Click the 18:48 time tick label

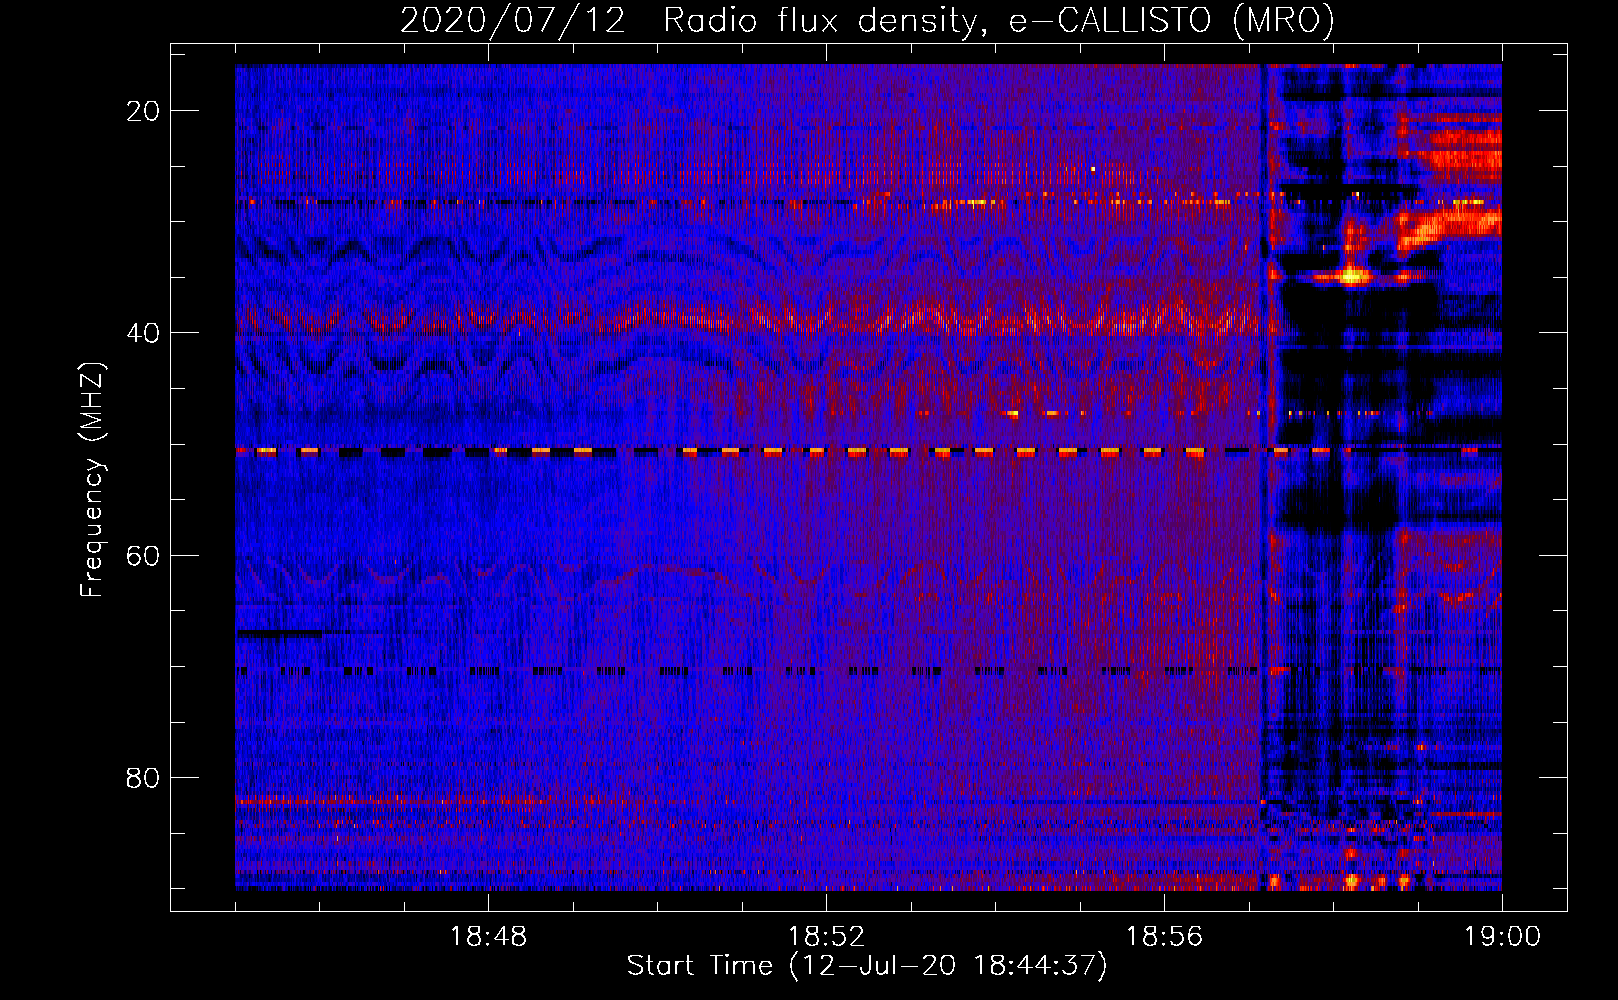[x=488, y=937]
